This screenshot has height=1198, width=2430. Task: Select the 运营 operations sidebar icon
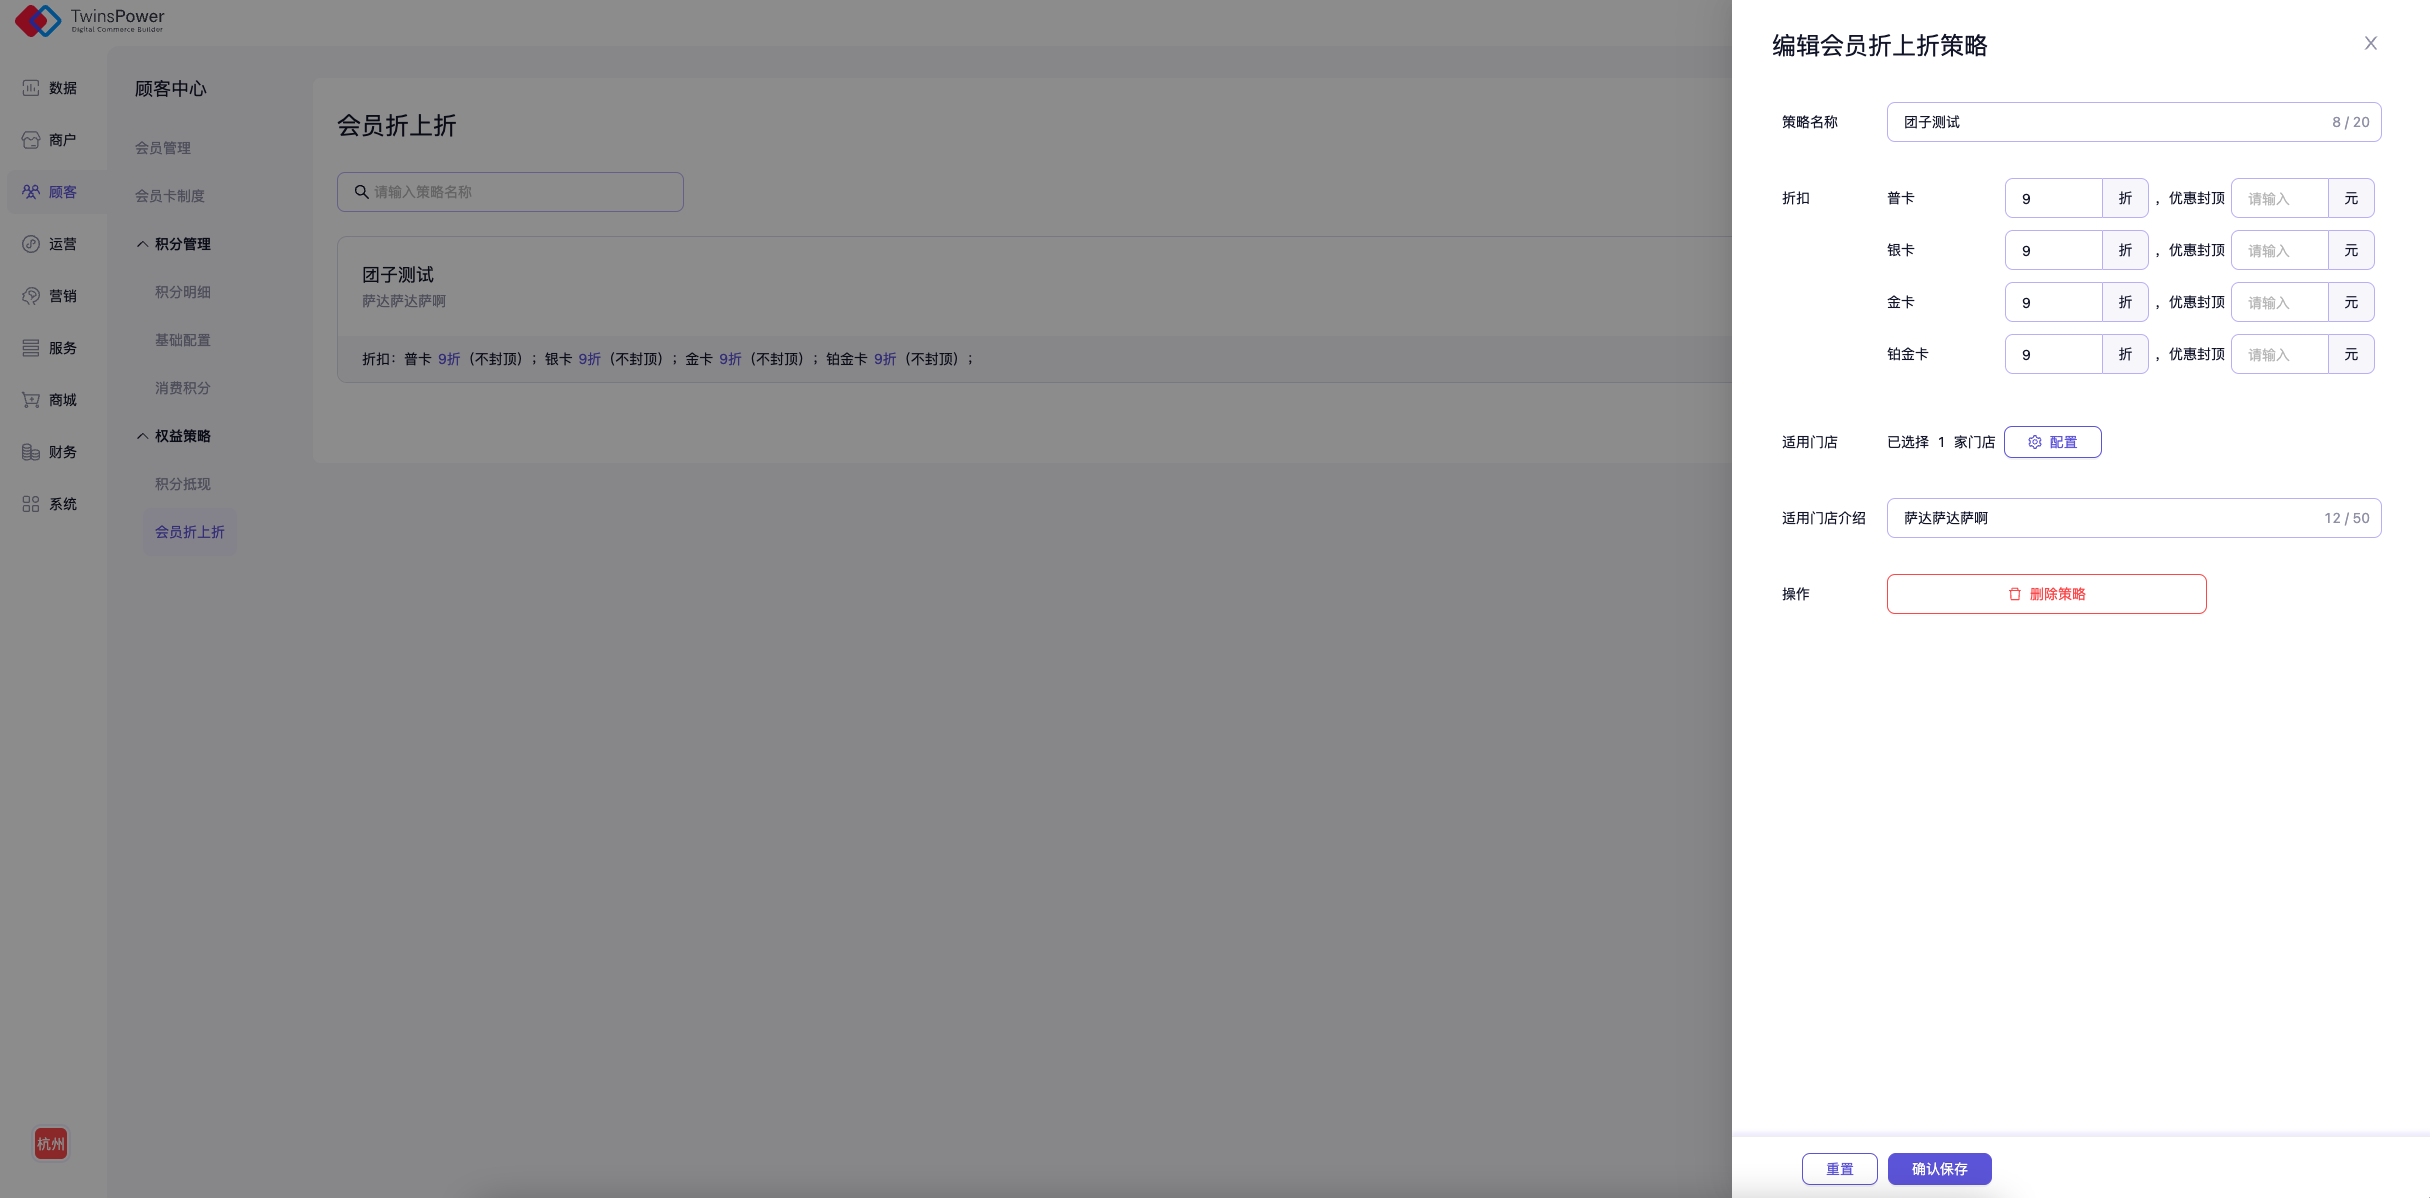tap(31, 244)
